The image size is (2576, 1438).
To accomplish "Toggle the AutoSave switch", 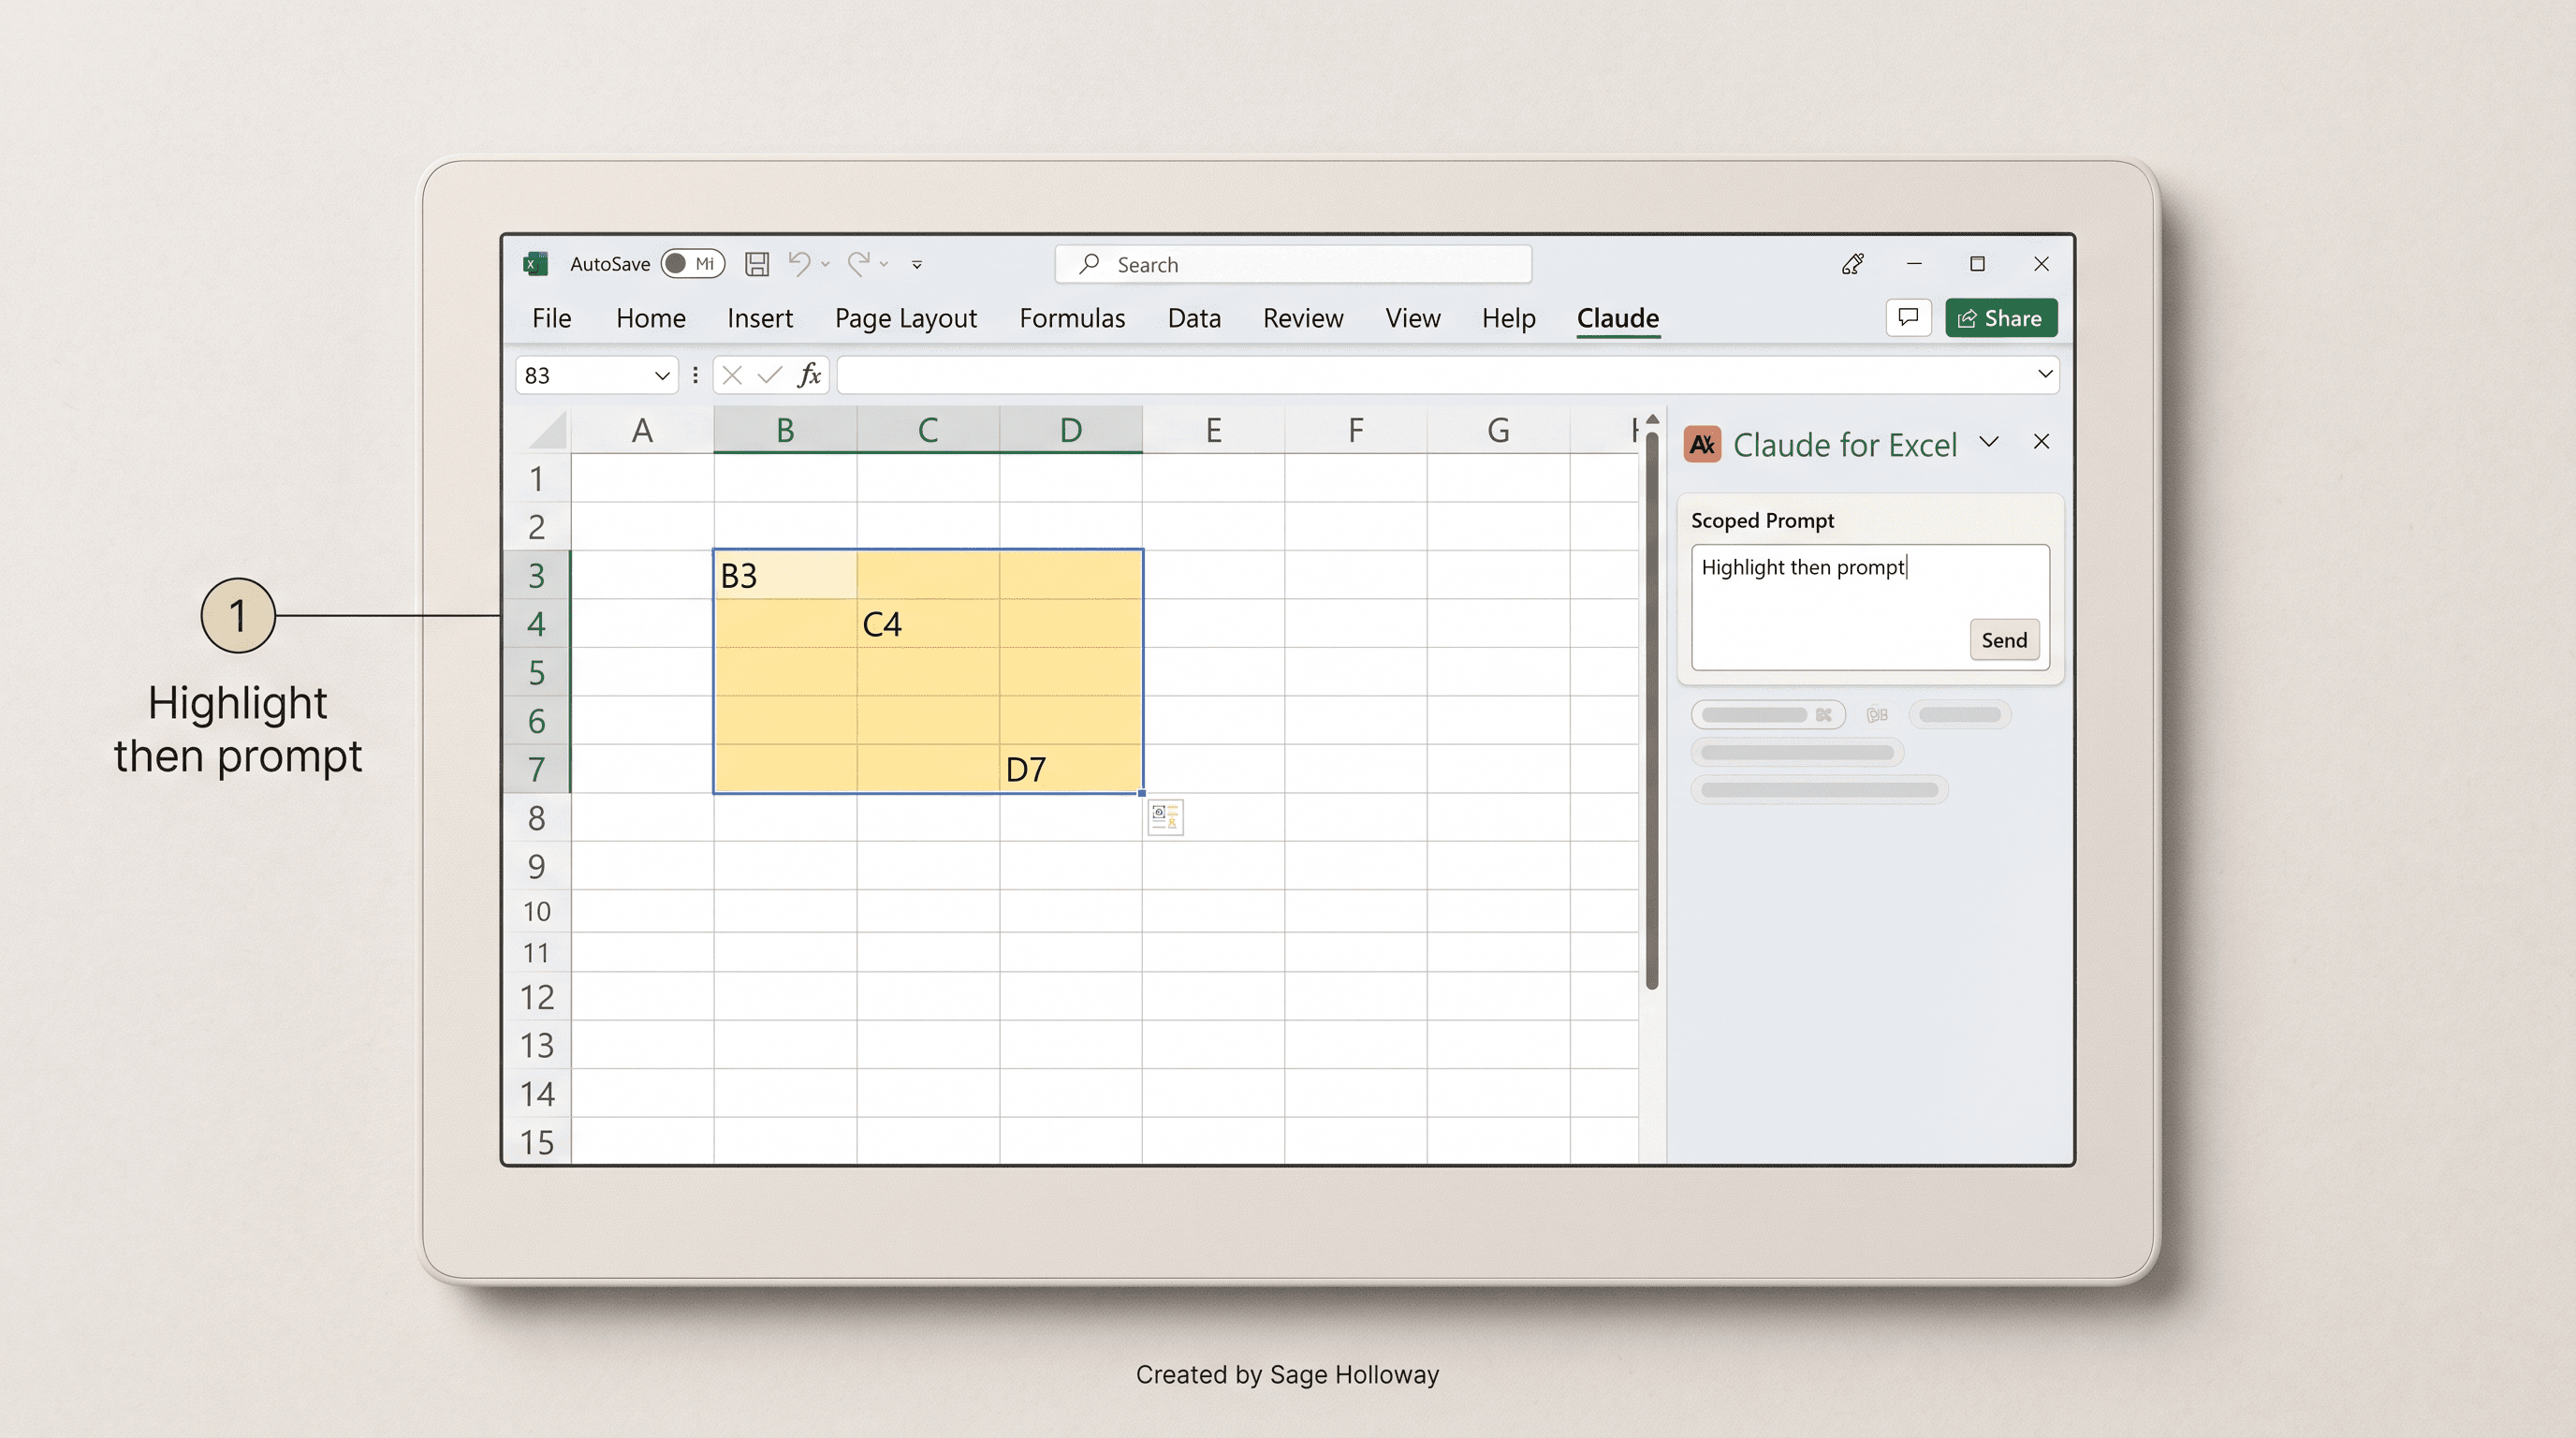I will pos(692,264).
